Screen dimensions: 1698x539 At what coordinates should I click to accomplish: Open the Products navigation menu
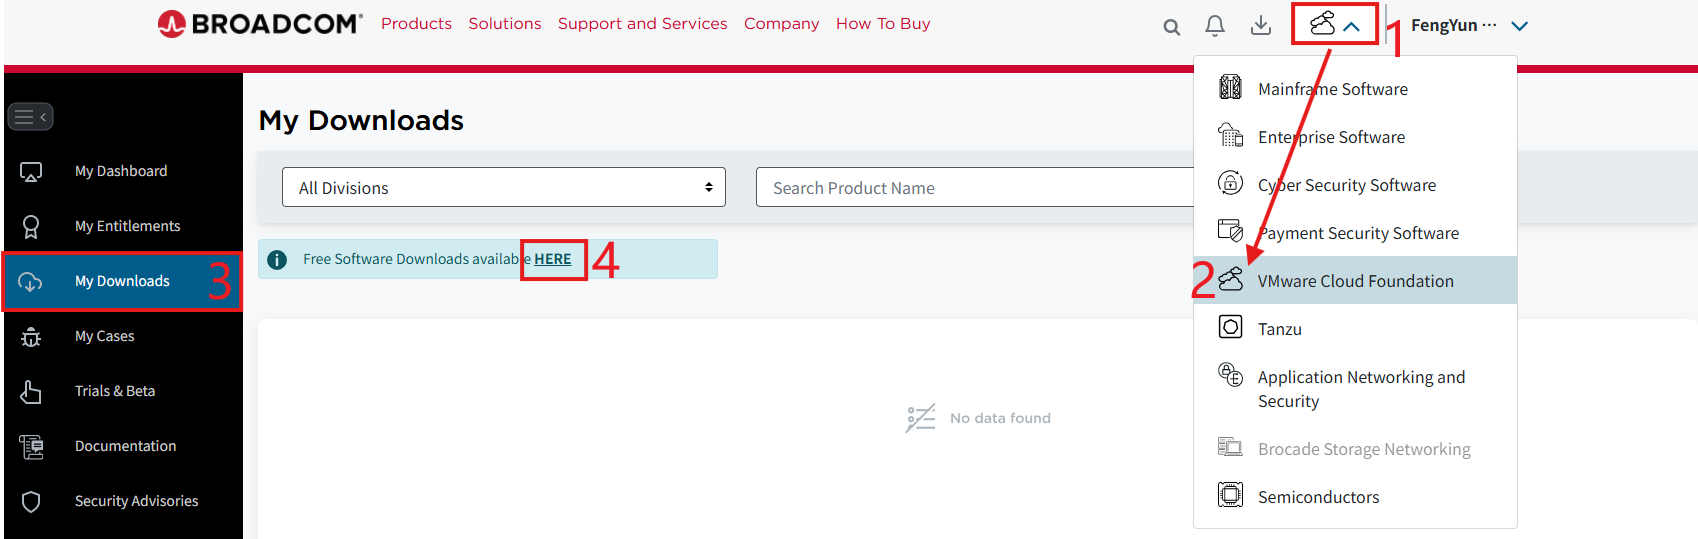coord(416,23)
